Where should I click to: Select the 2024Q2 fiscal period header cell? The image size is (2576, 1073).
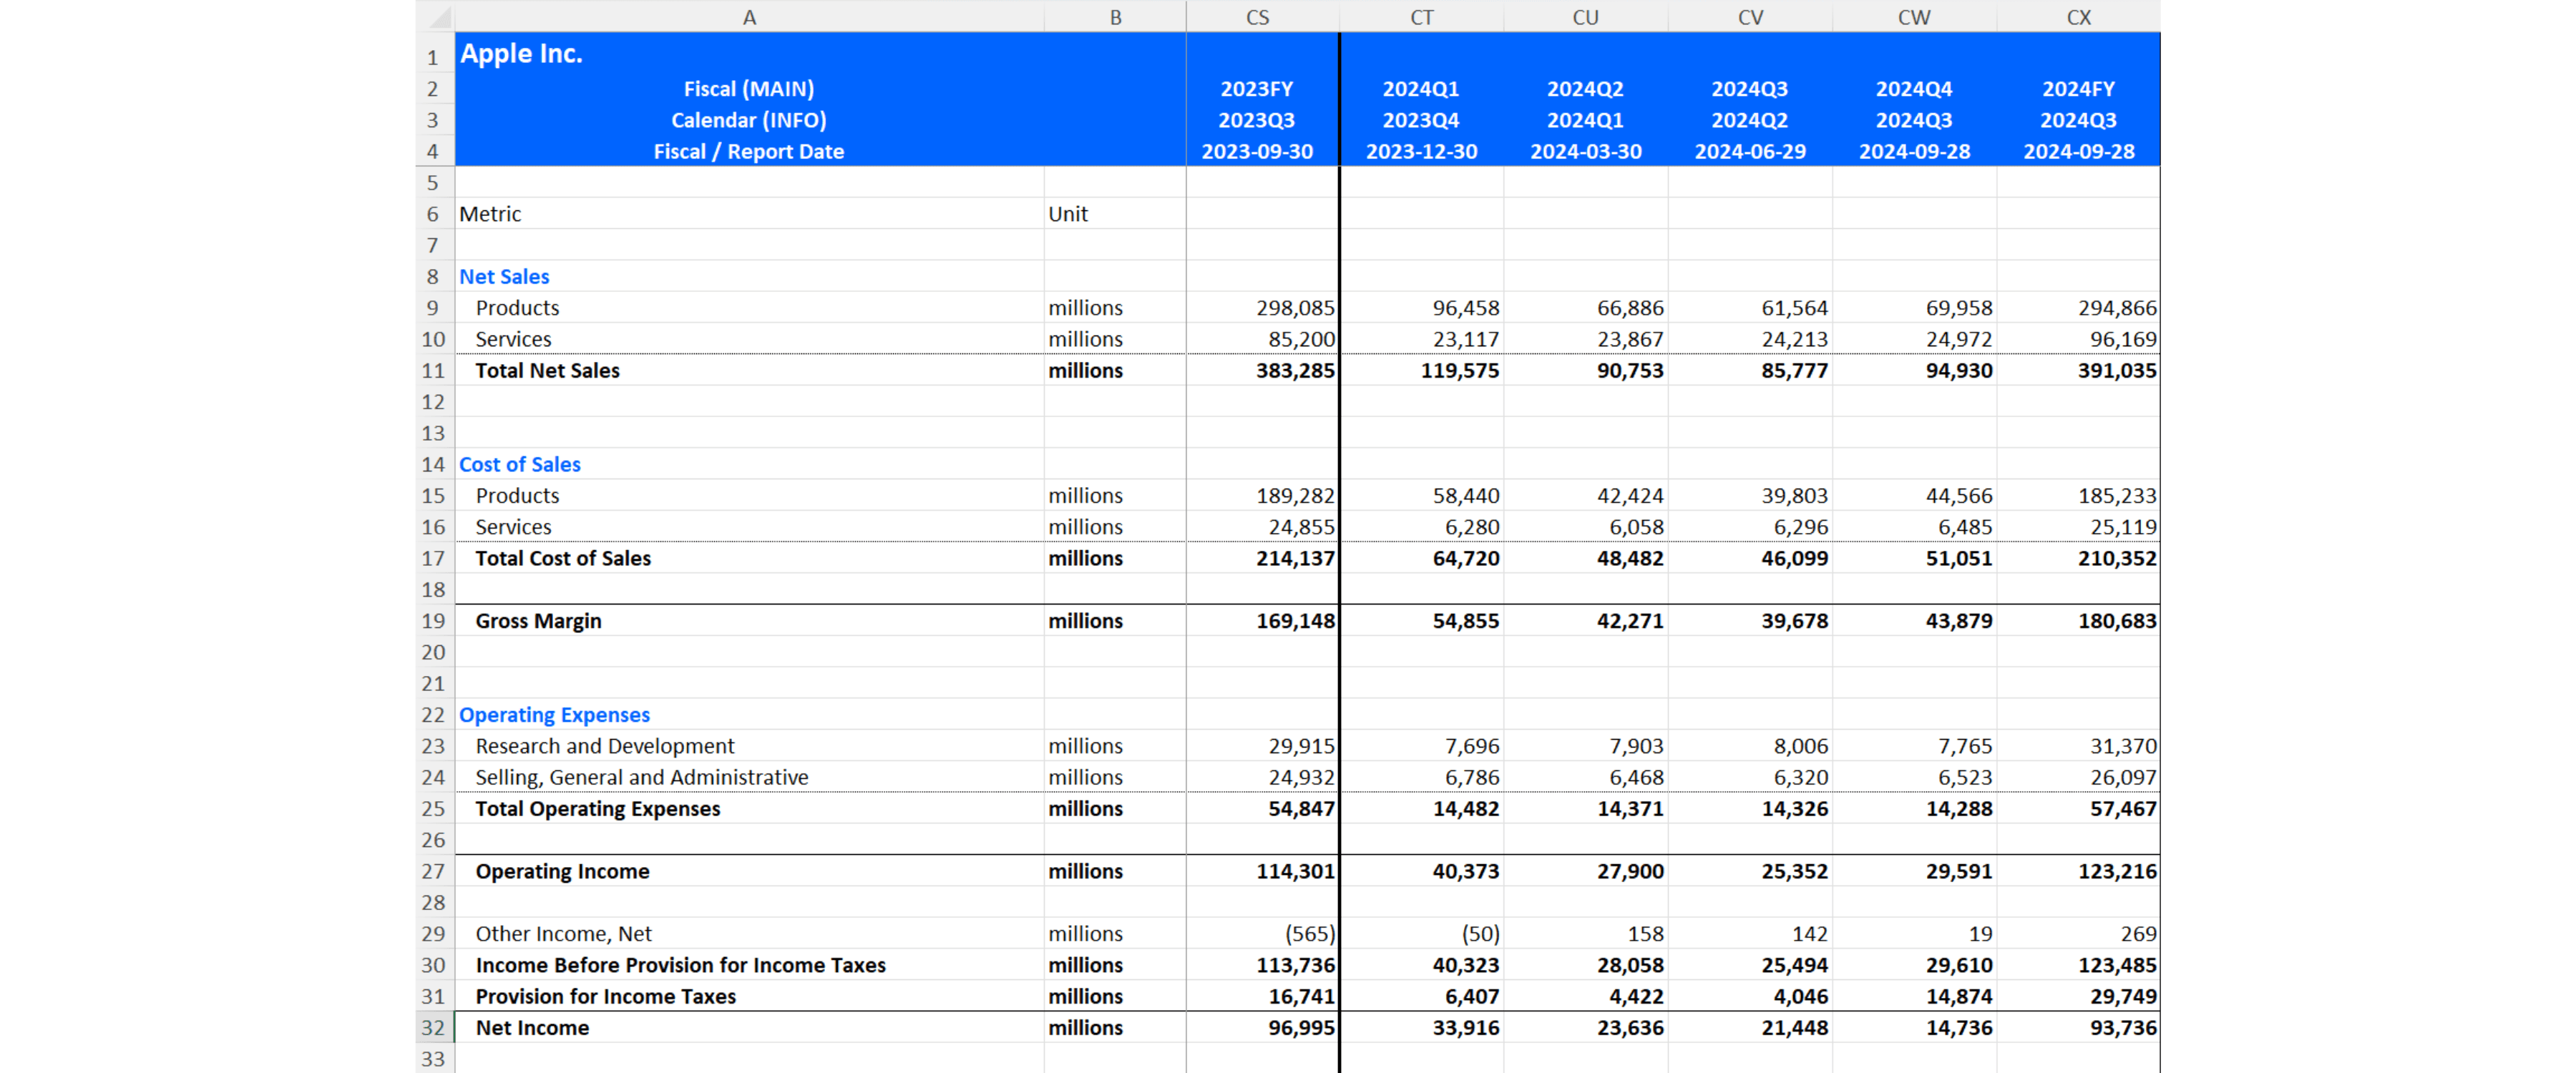tap(1585, 89)
